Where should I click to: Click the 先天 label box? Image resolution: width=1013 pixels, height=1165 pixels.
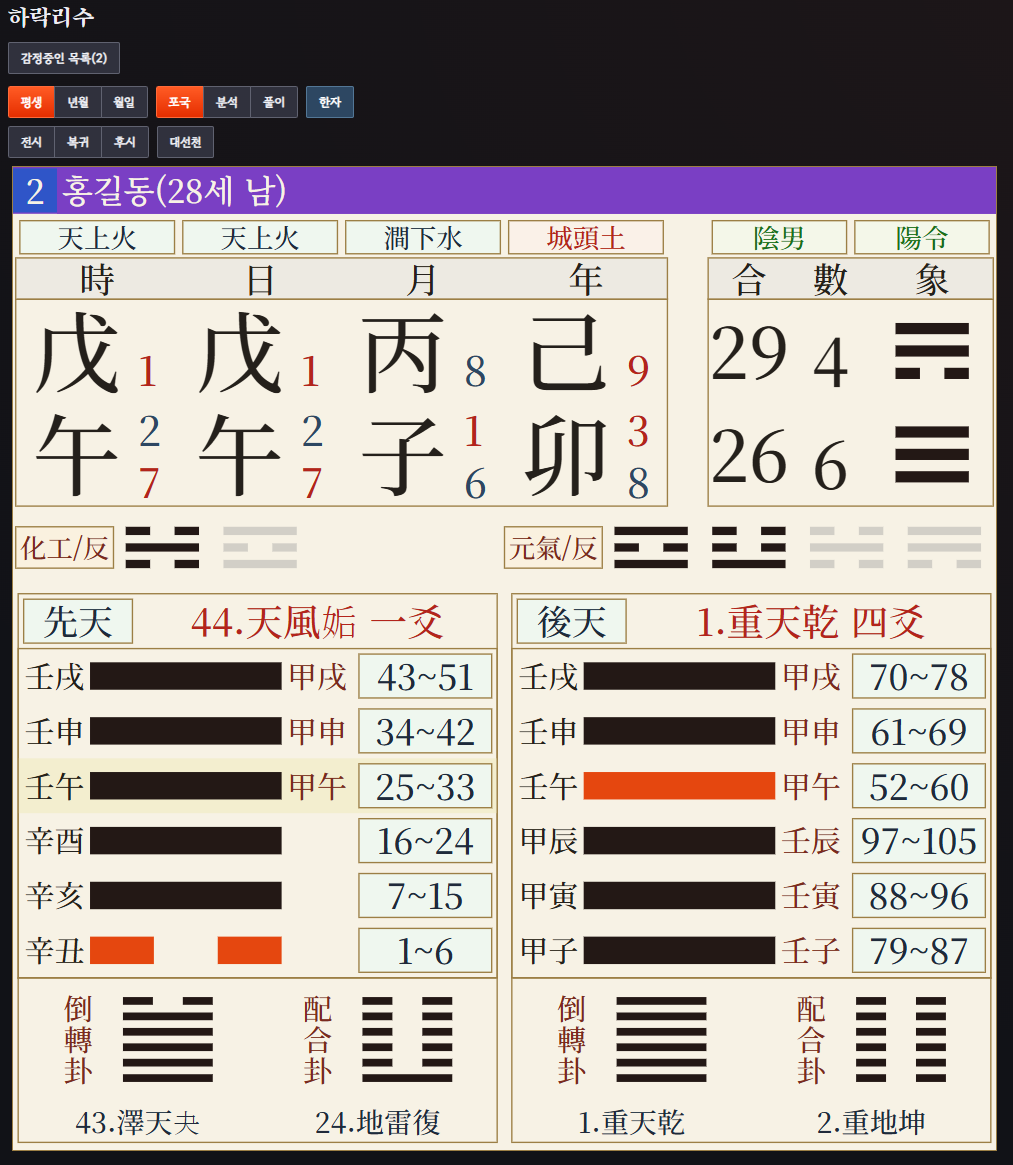[x=78, y=621]
